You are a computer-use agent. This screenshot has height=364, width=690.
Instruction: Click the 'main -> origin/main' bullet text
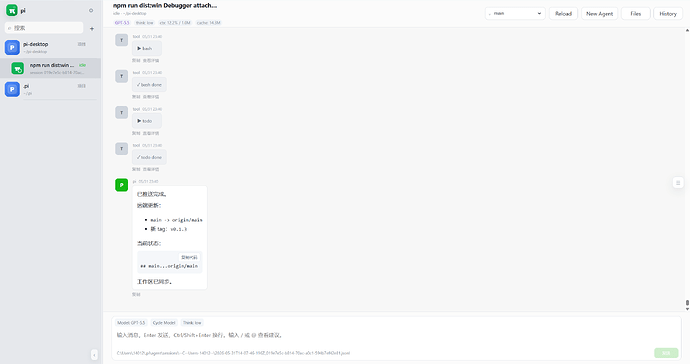[176, 220]
